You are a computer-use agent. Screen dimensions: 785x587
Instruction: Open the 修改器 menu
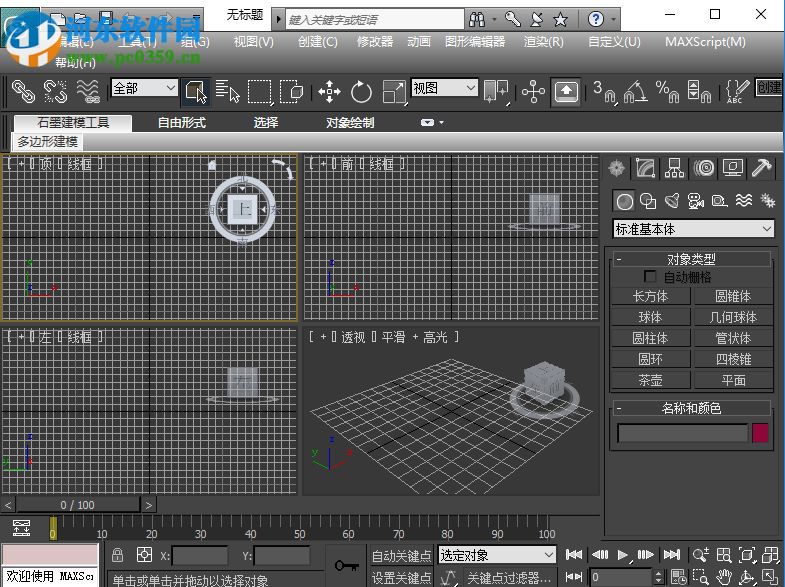tap(375, 42)
